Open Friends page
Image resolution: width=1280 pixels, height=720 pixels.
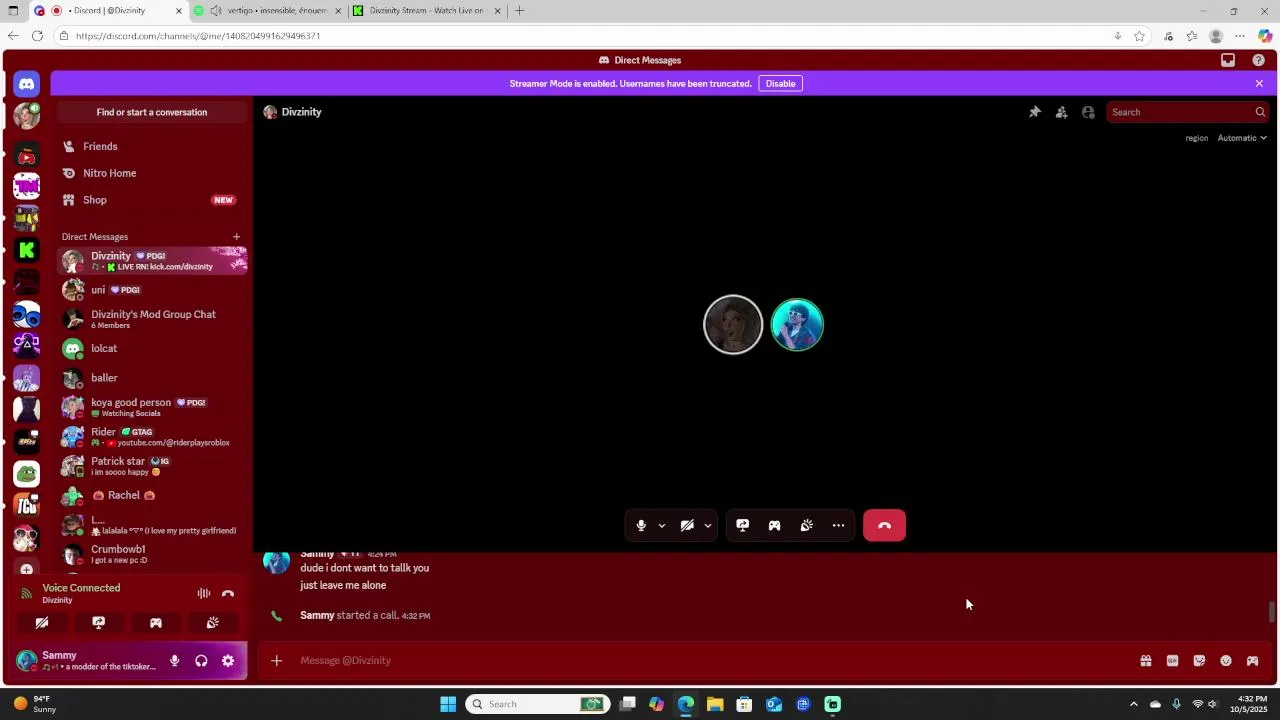coord(152,147)
